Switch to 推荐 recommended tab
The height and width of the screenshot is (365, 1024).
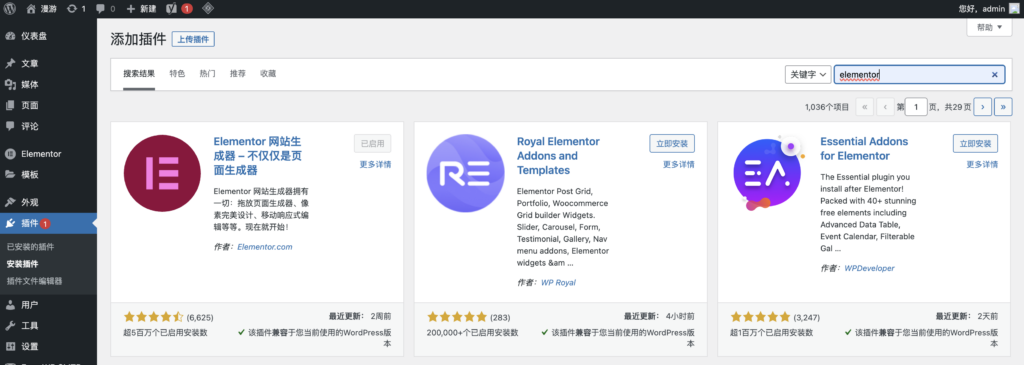click(x=238, y=74)
